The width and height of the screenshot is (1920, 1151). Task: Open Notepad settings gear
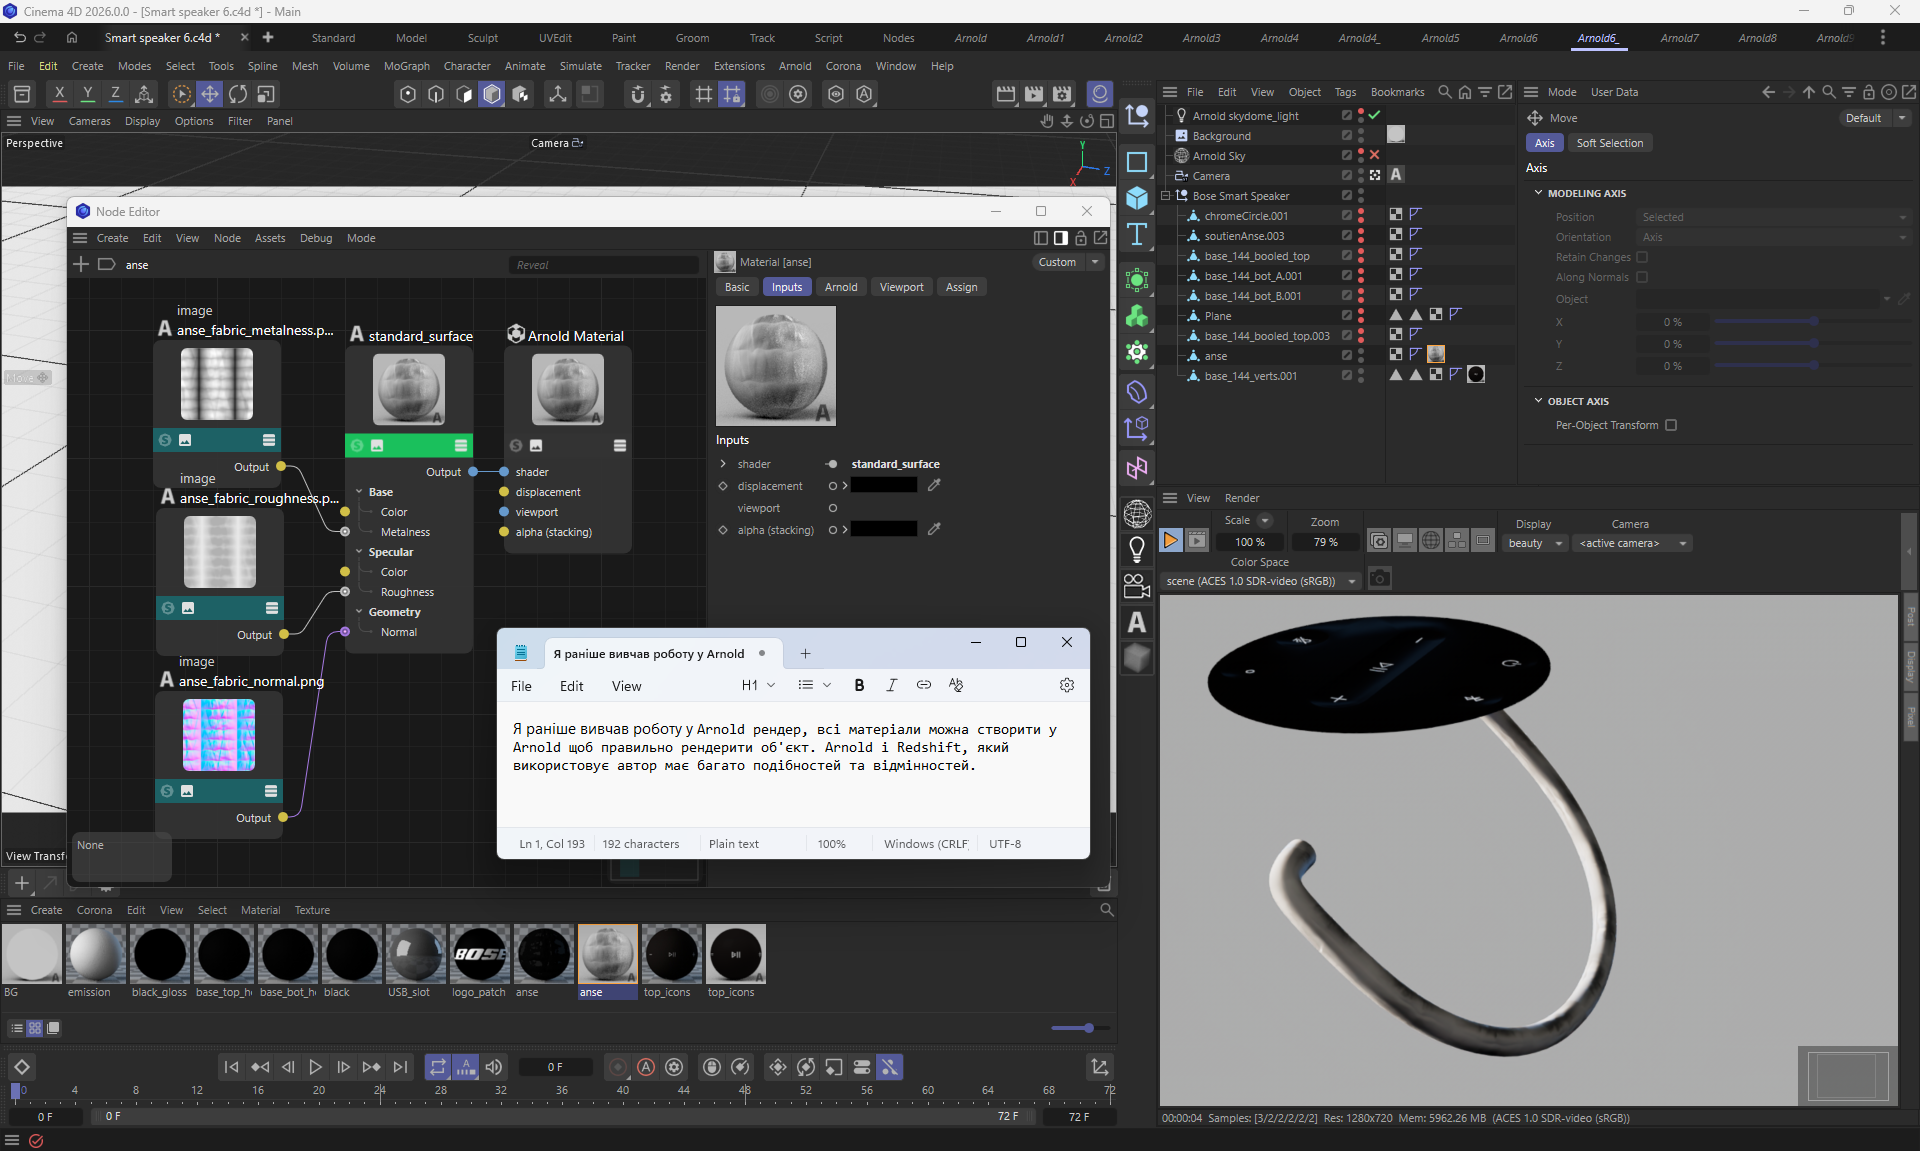[x=1067, y=685]
